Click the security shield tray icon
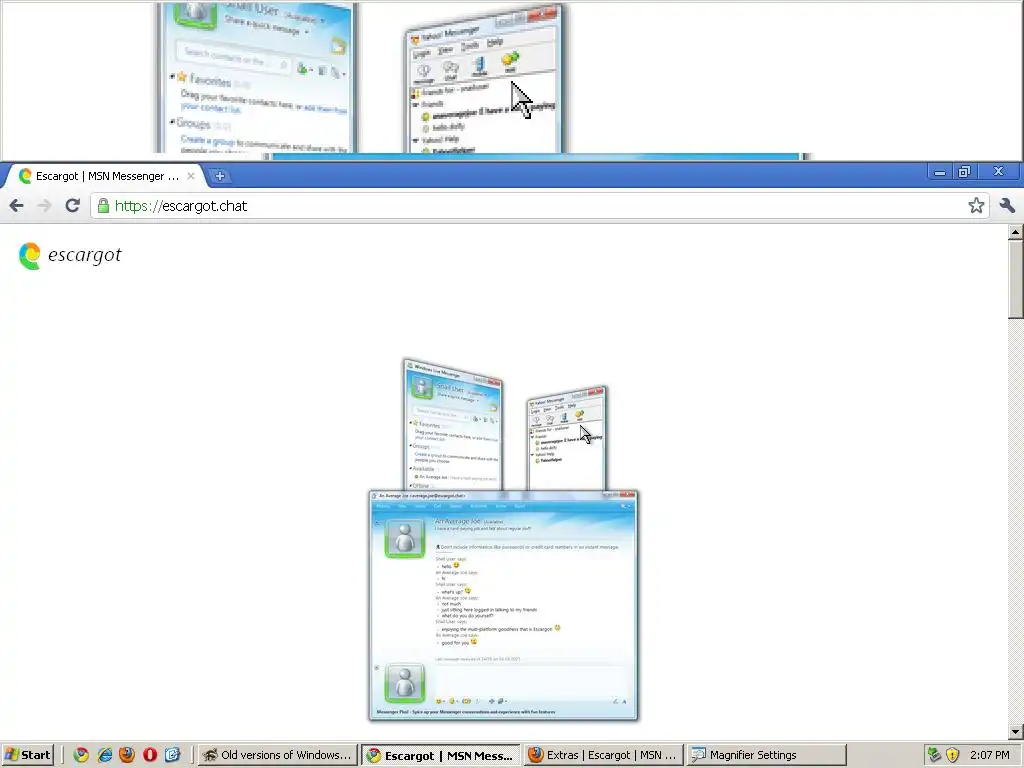1024x768 pixels. [x=953, y=755]
